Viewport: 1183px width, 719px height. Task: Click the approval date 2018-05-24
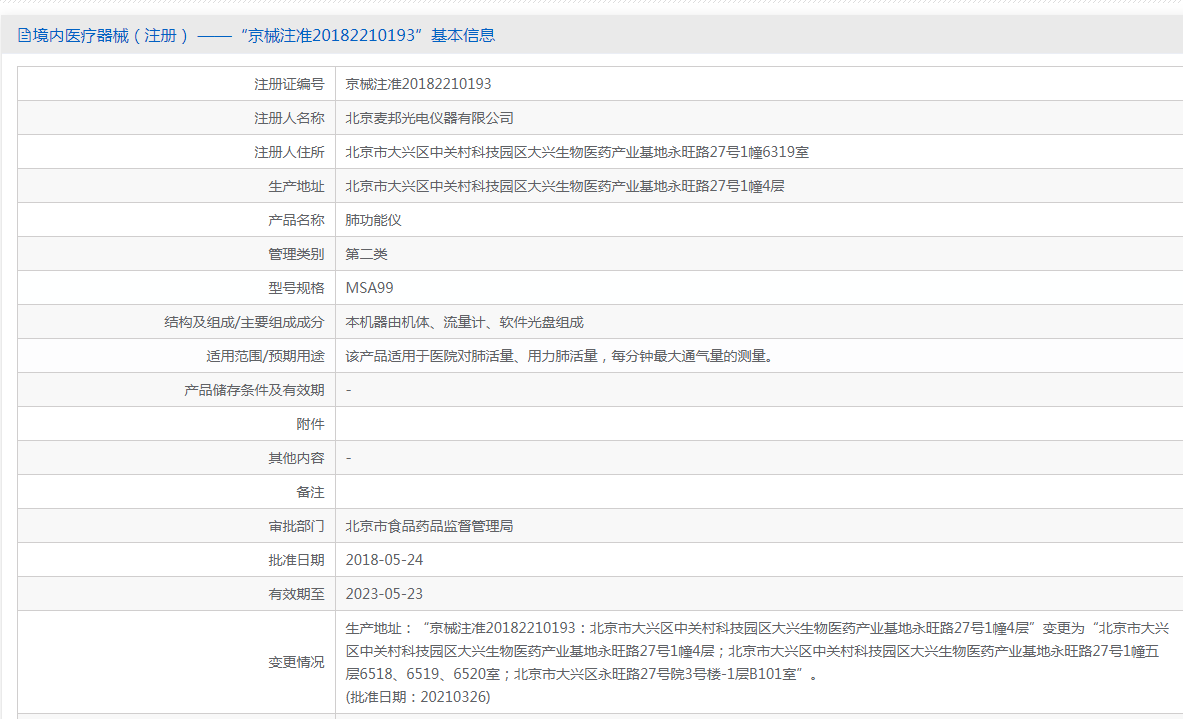tap(384, 560)
